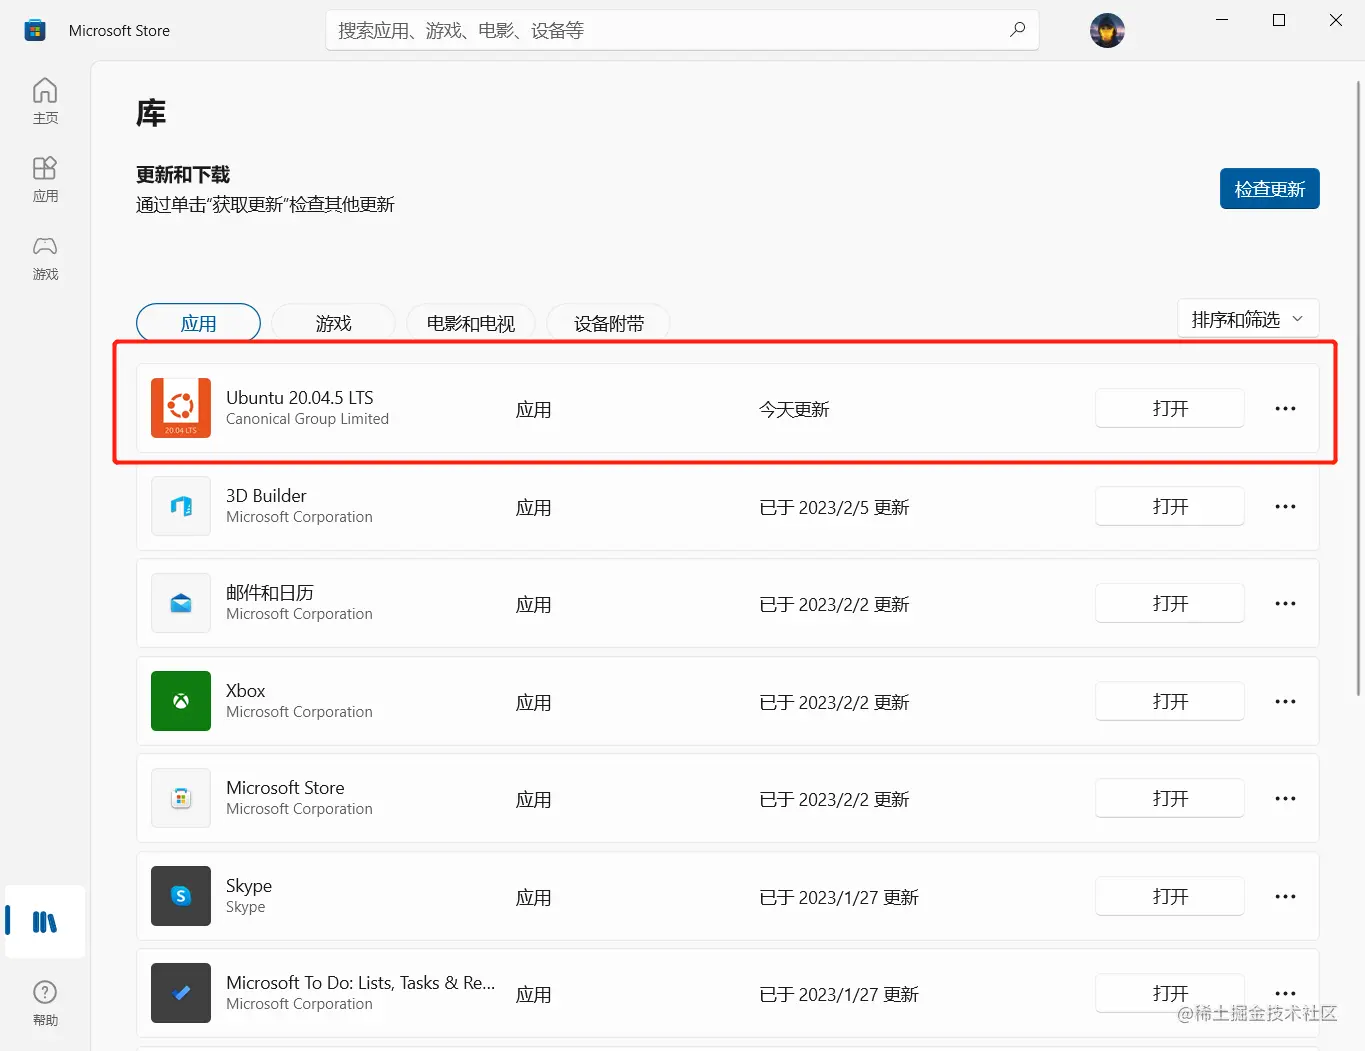Click the 检查更新 button
Viewport: 1365px width, 1051px height.
[x=1269, y=189]
